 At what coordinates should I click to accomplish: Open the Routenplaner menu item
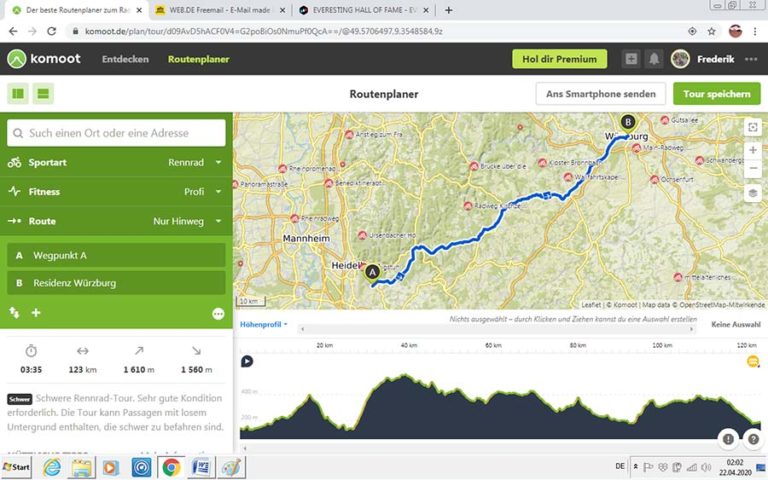tap(198, 59)
